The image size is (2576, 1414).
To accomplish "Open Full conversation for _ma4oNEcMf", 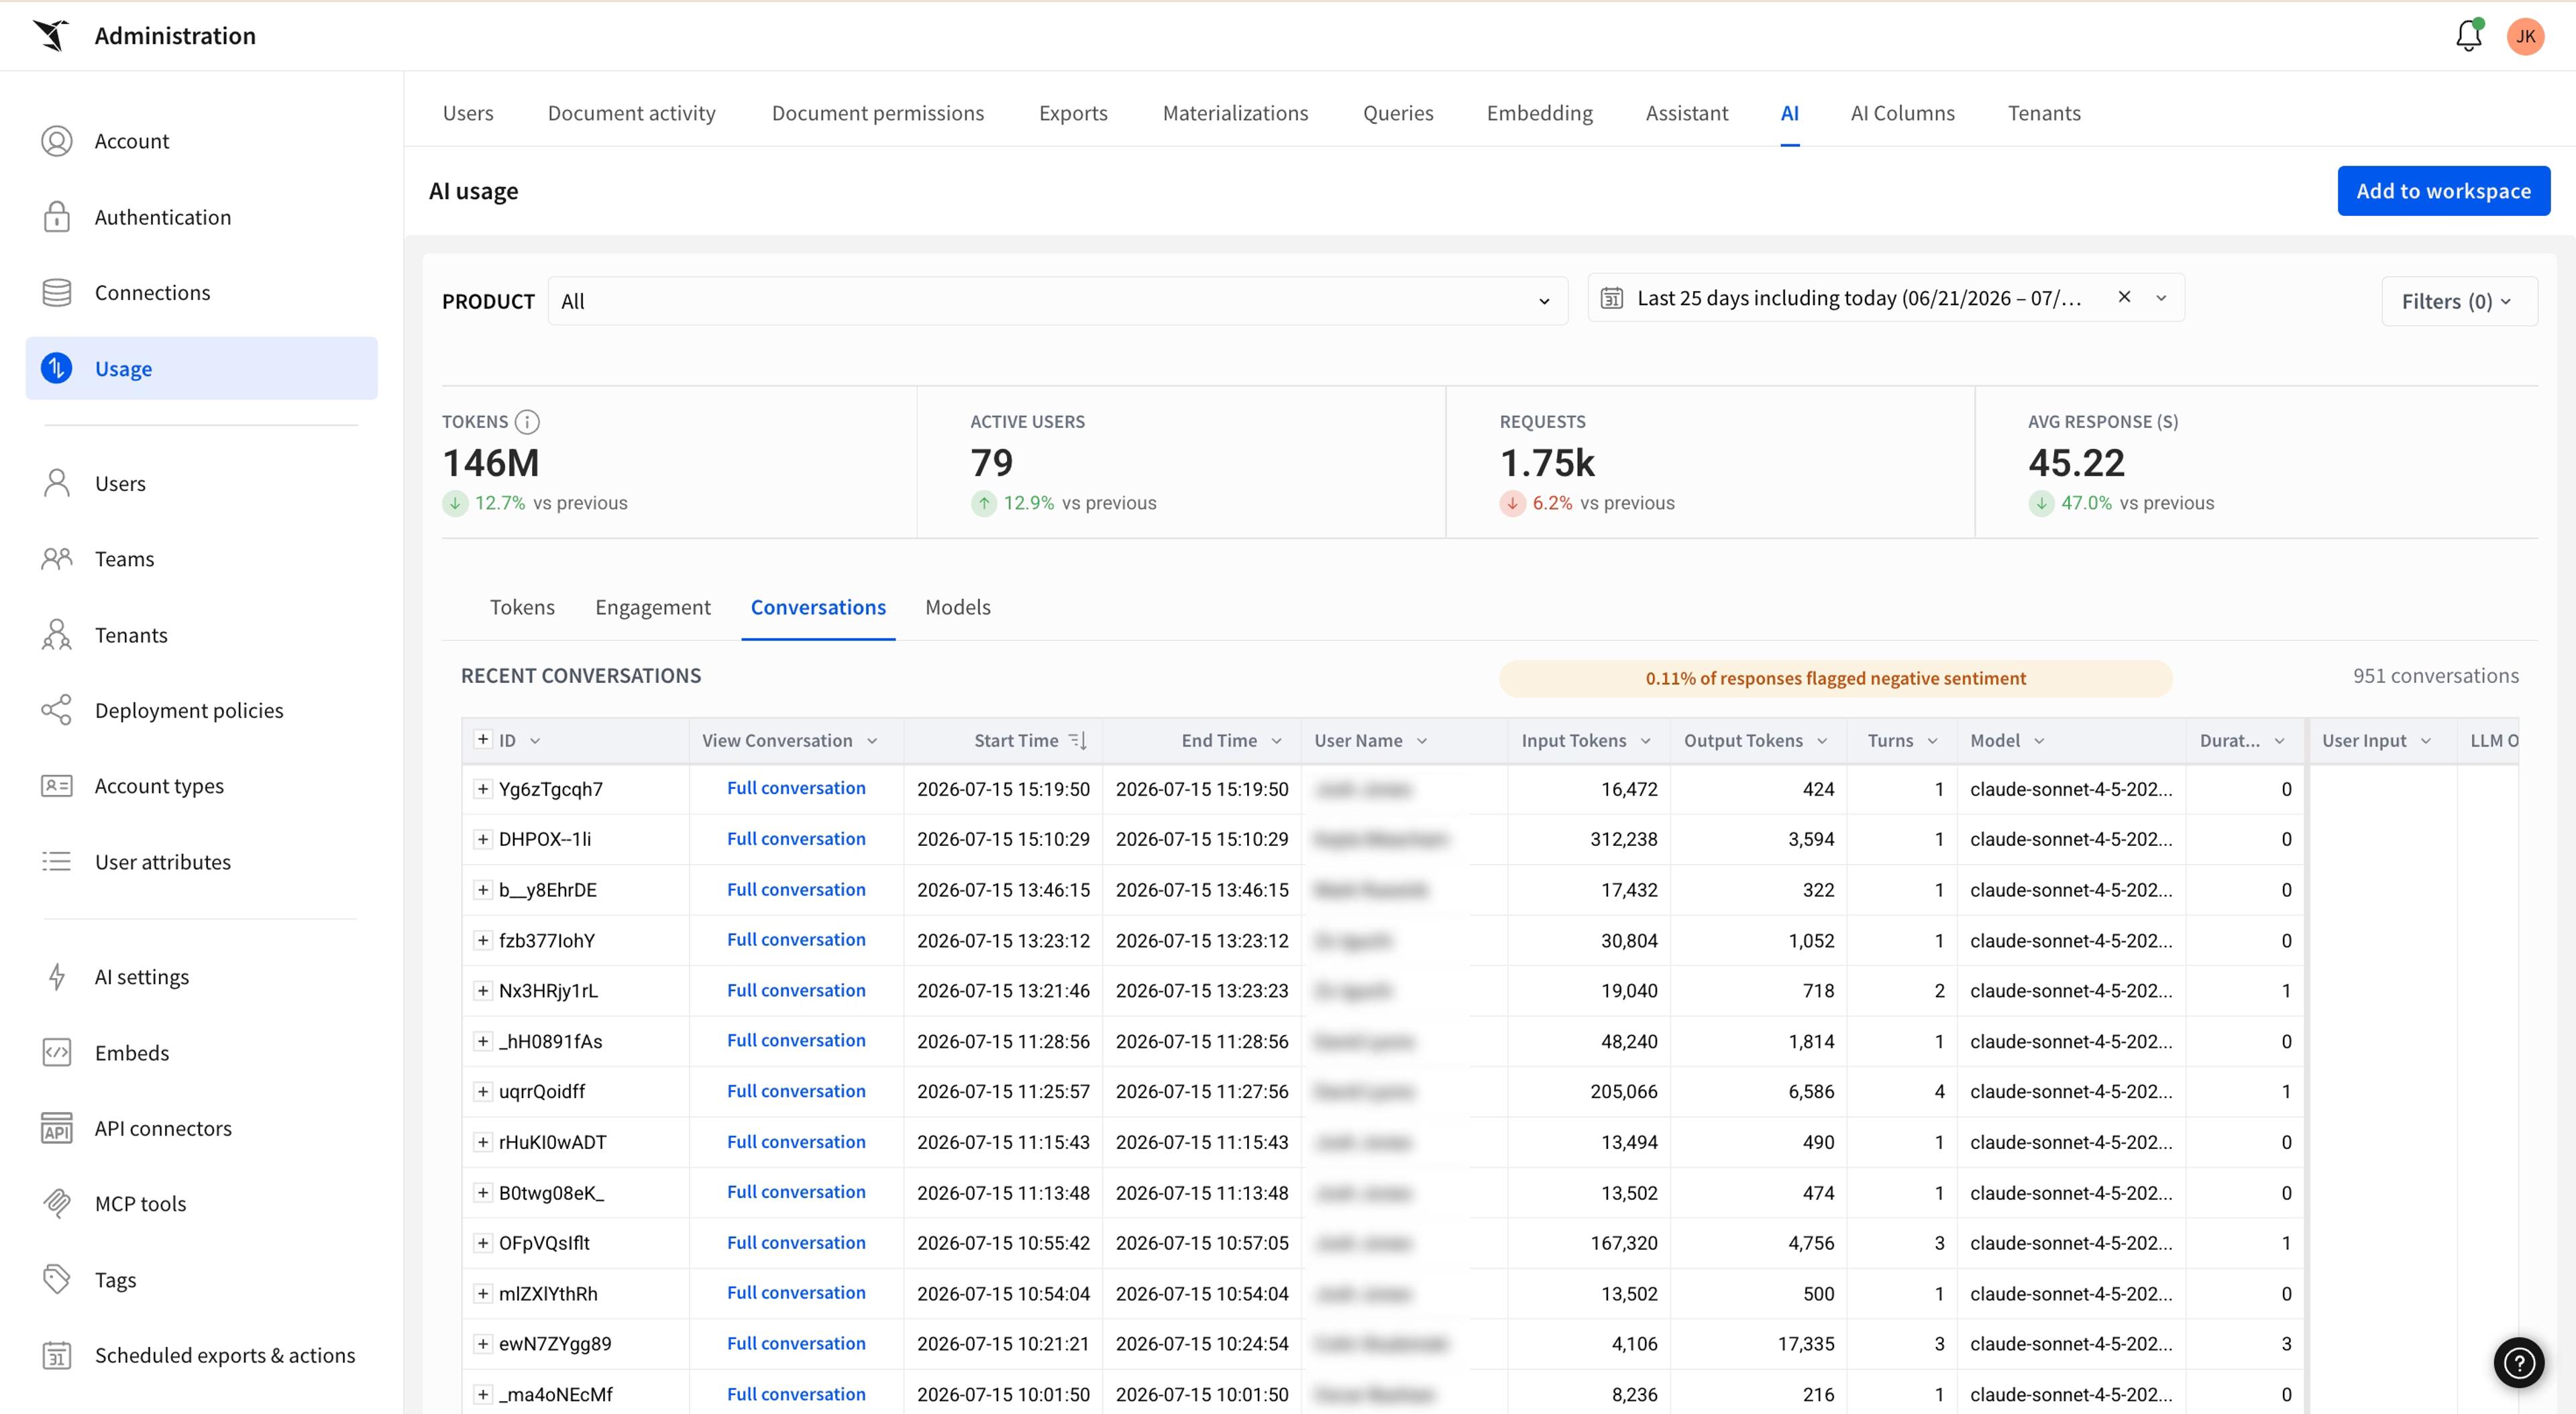I will point(796,1394).
